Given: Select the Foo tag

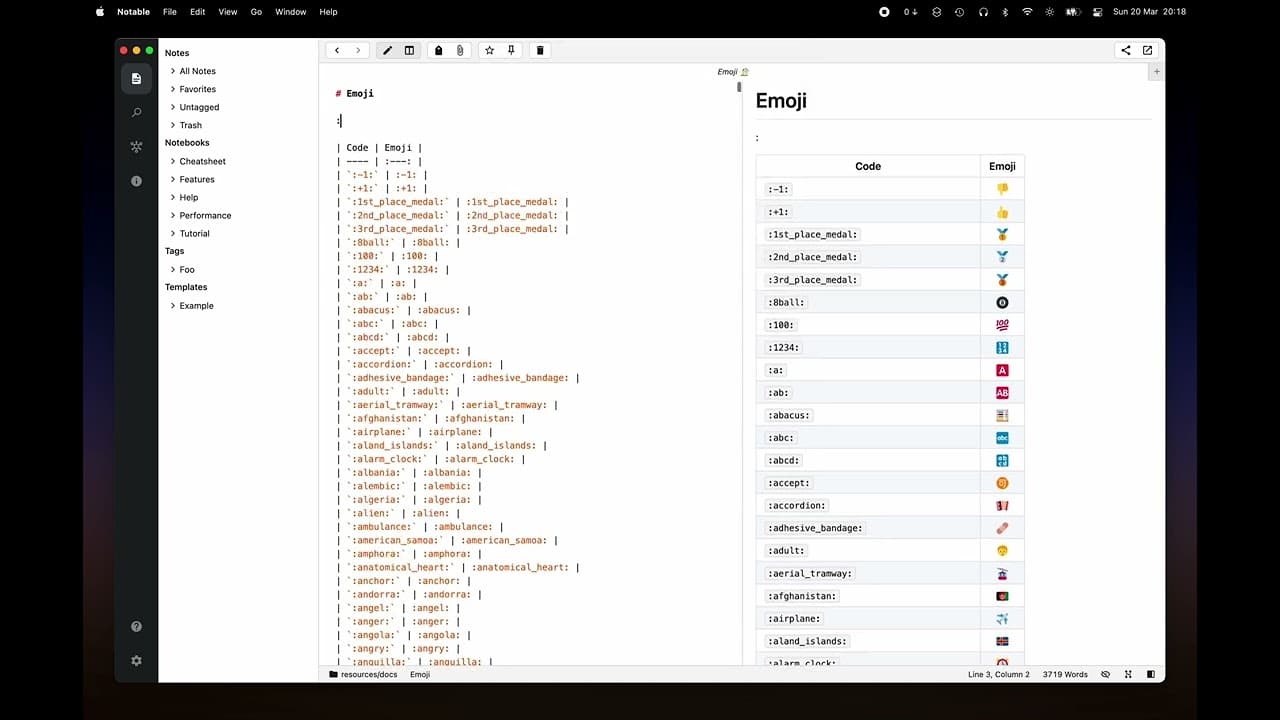Looking at the screenshot, I should pos(187,270).
